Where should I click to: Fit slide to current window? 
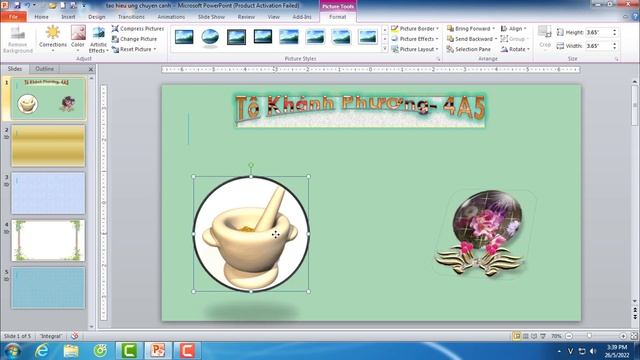pyautogui.click(x=634, y=336)
